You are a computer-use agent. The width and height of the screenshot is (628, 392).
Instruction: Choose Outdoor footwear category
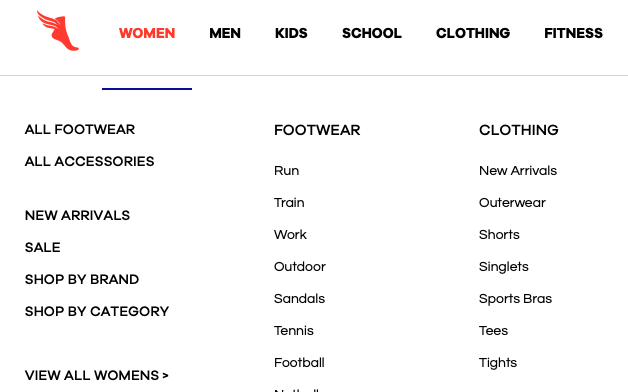pyautogui.click(x=300, y=267)
